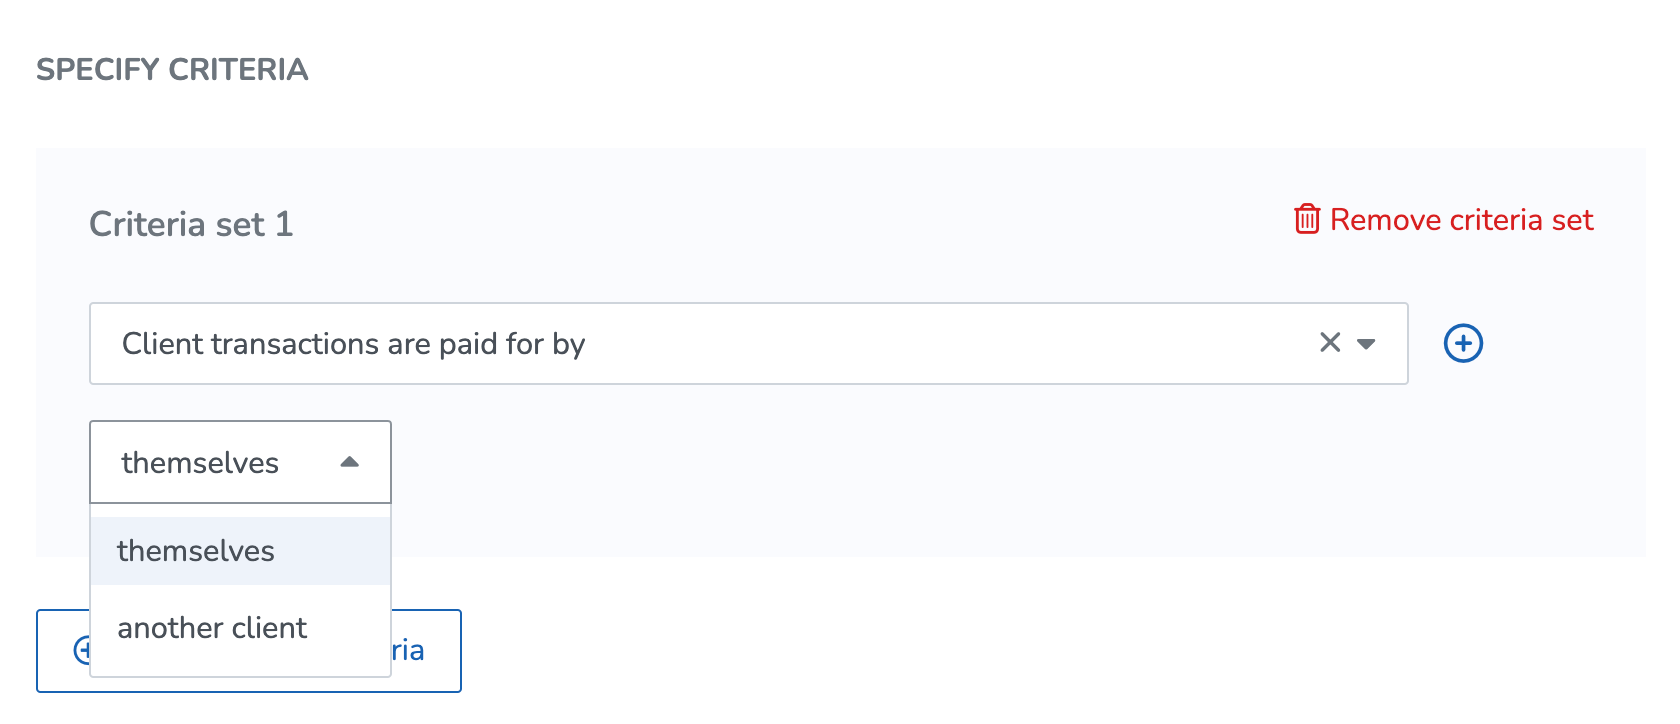Click the 'Remove criteria set' red link text
Screen dimensions: 1680x724
coord(1461,220)
